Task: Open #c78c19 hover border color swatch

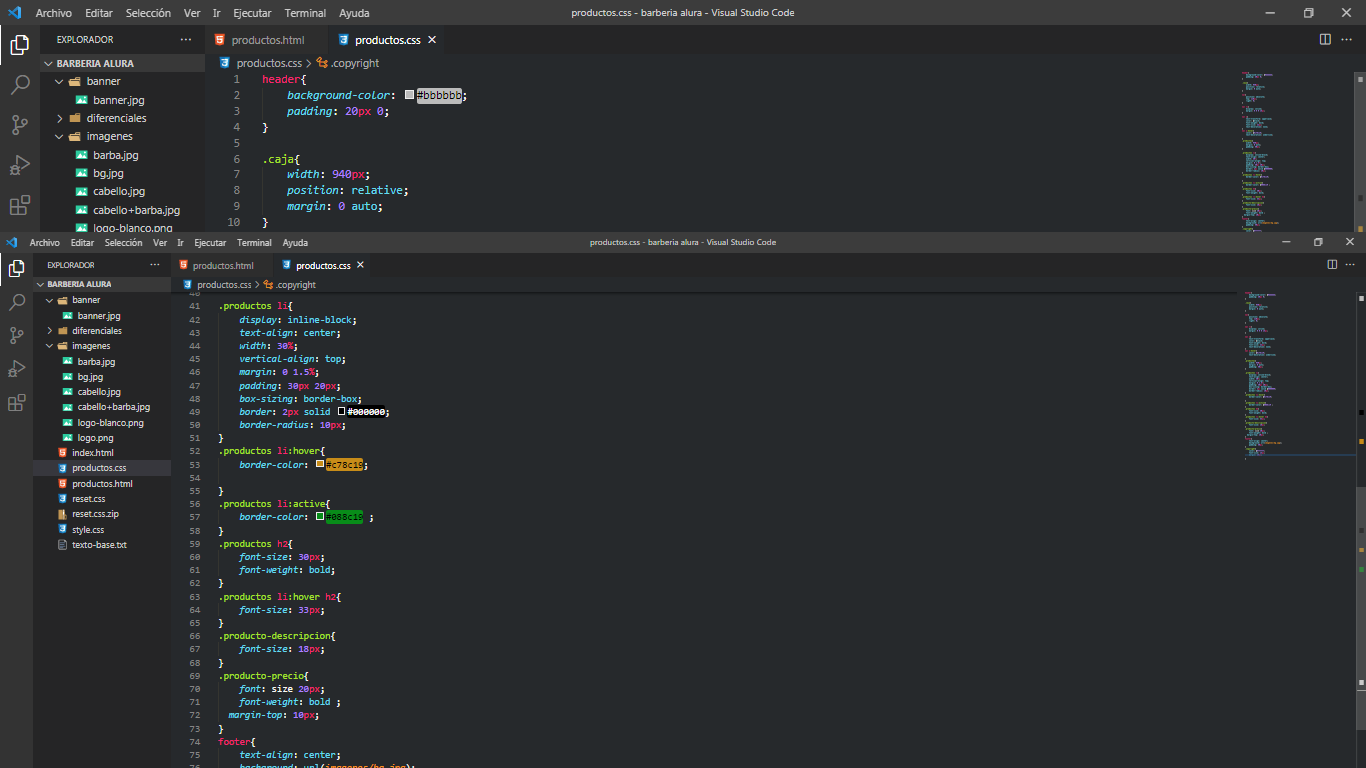Action: [x=320, y=464]
